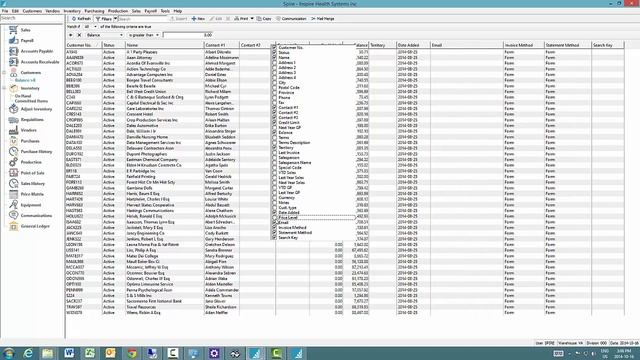Click the filter value field showing 0.00

click(188, 35)
